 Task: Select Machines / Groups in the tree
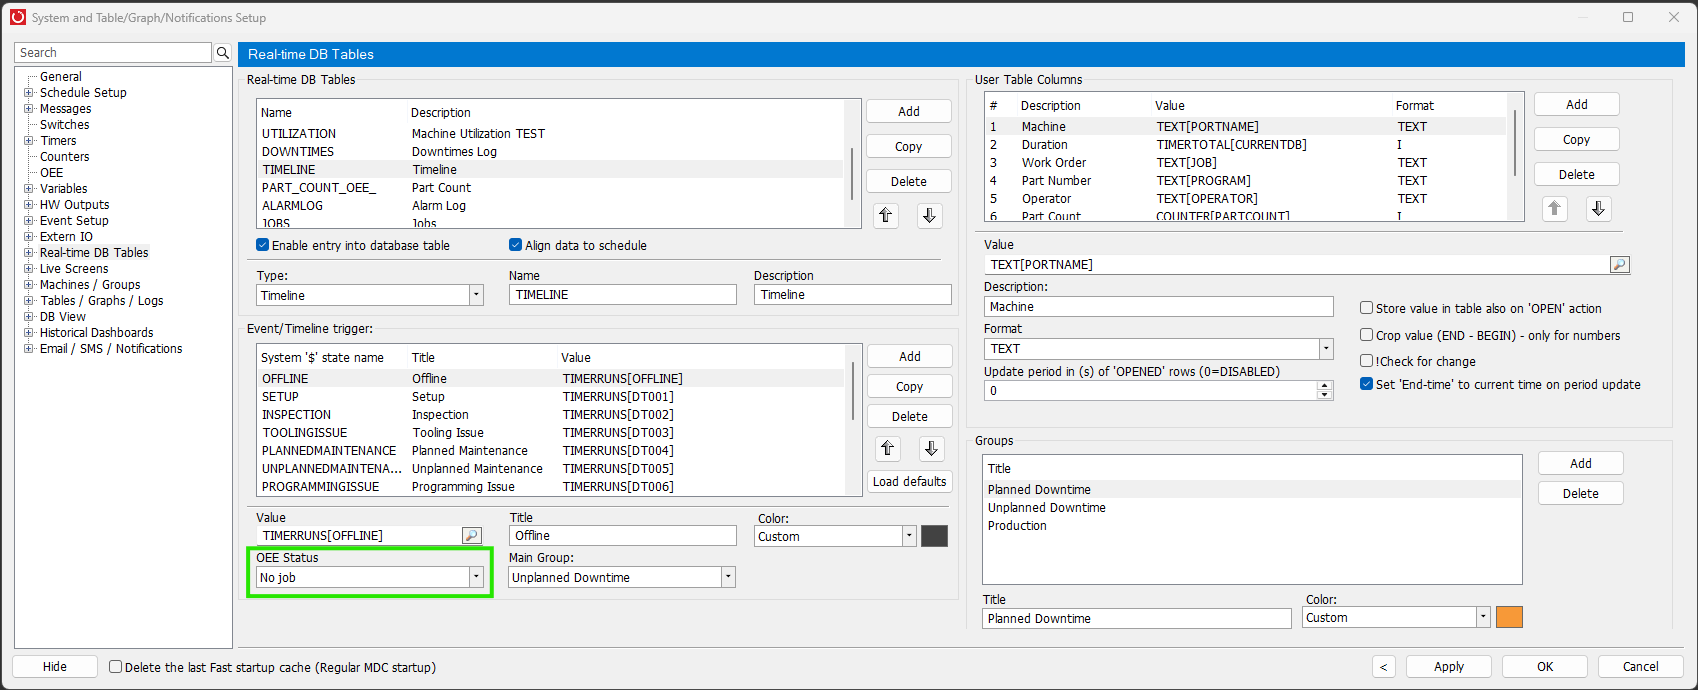point(90,285)
